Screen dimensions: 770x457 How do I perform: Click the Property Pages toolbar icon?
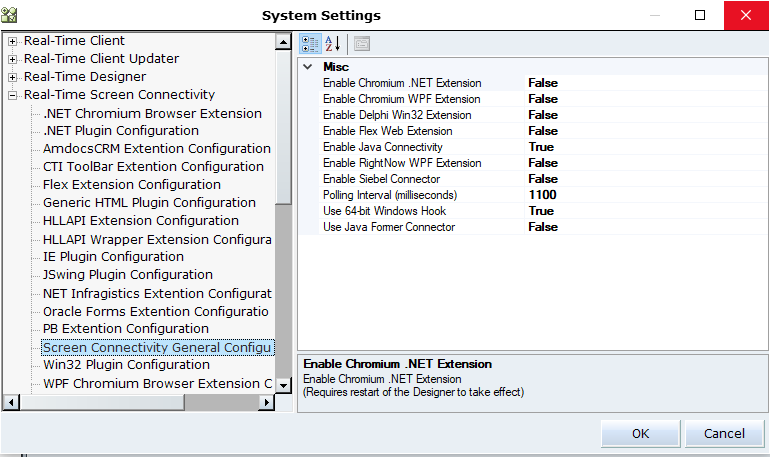[361, 44]
